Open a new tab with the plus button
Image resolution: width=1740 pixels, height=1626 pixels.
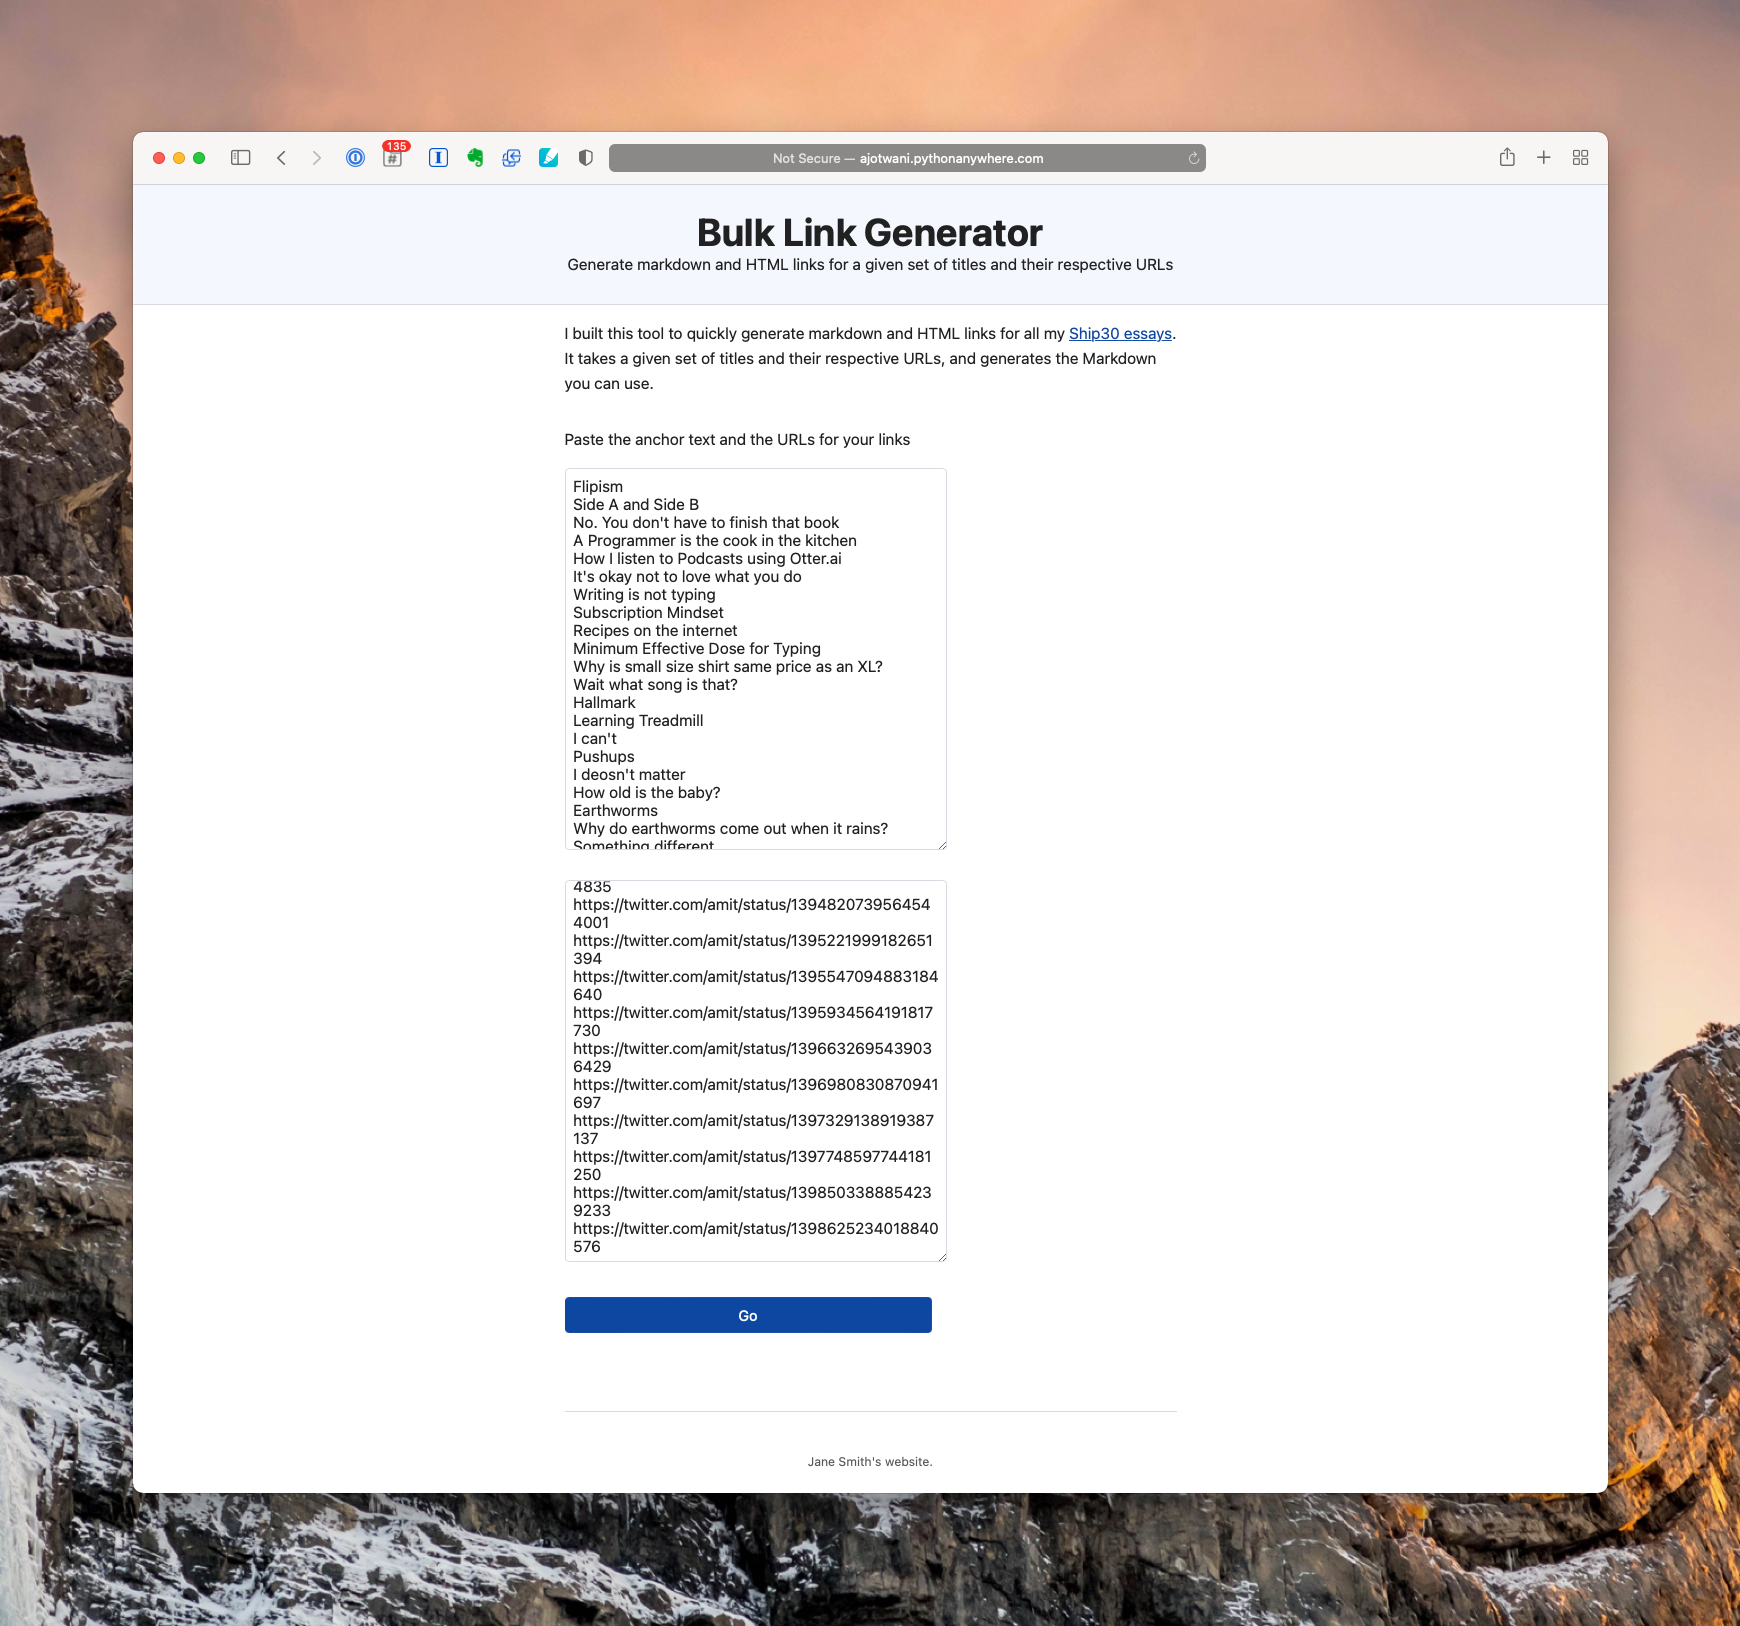coord(1544,158)
